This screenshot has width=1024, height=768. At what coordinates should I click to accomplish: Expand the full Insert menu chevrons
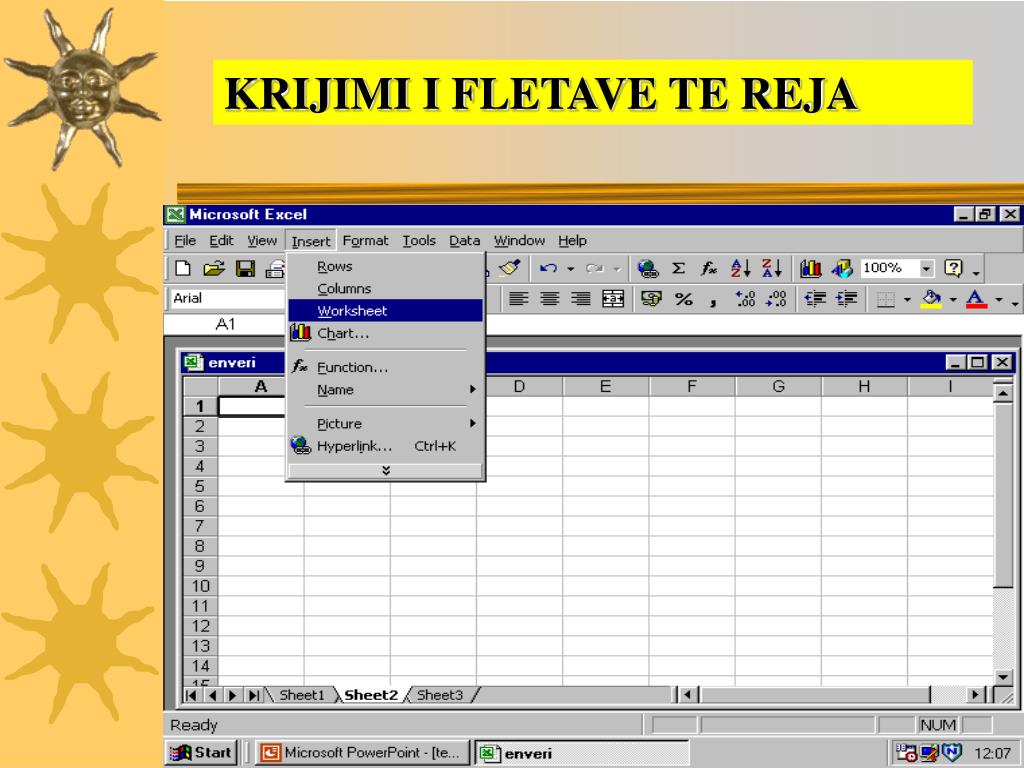(x=385, y=470)
